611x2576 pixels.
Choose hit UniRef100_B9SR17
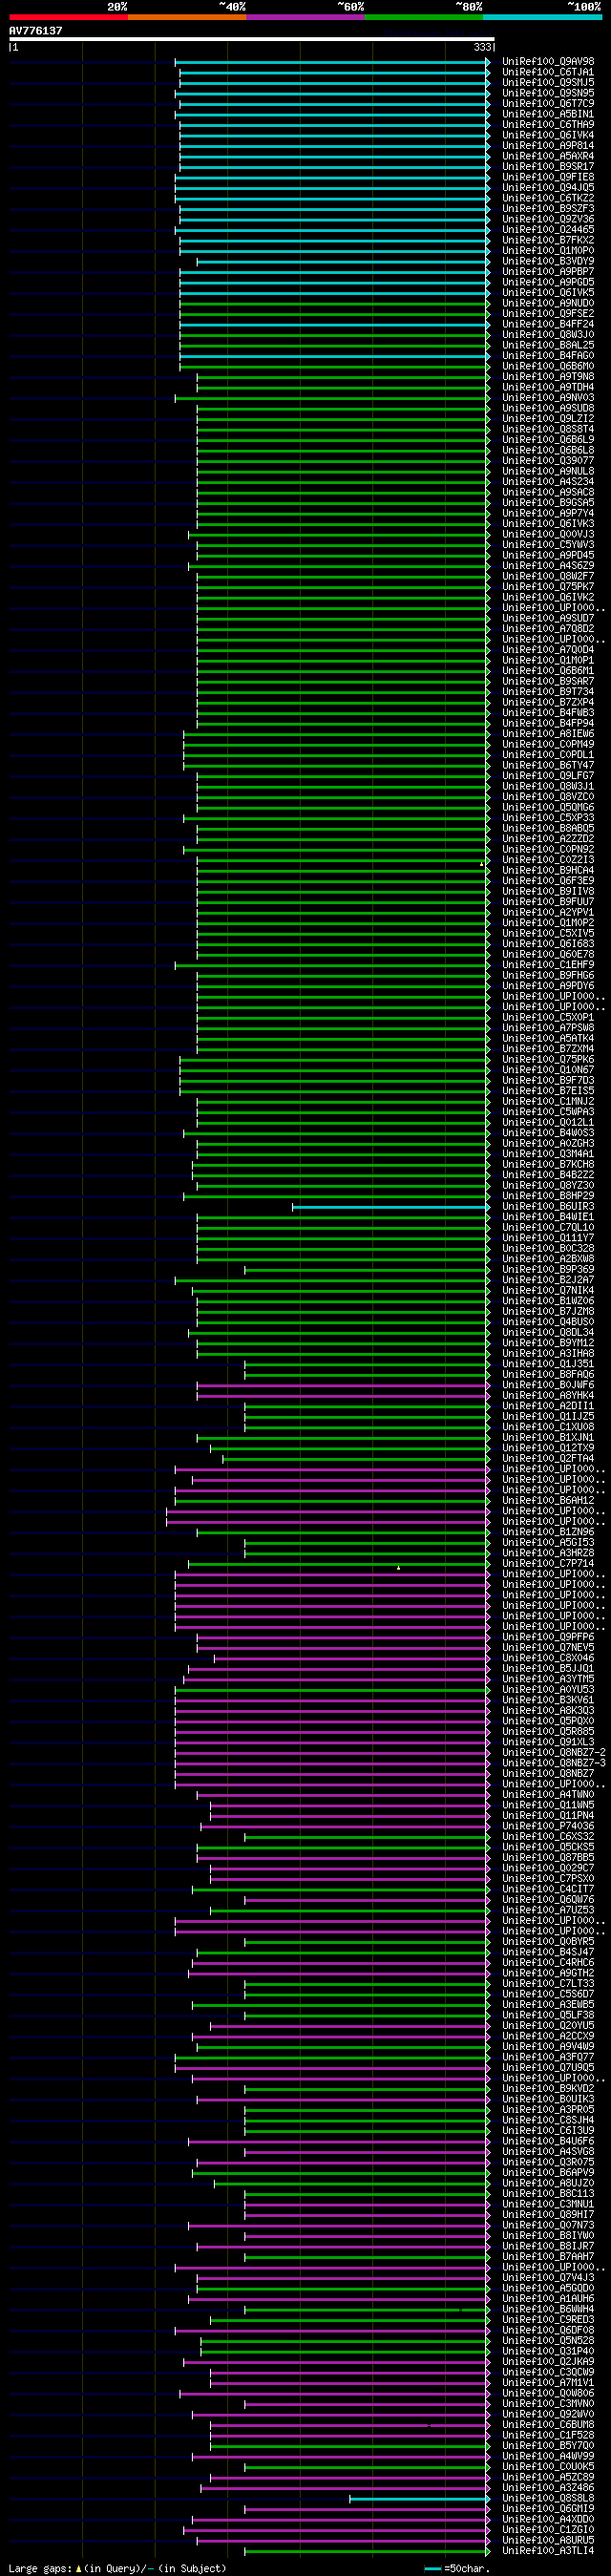tap(548, 167)
